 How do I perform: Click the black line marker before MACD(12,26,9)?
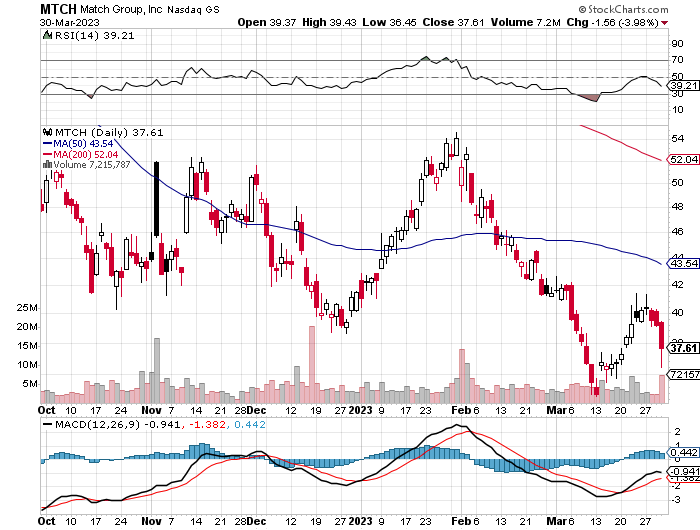(x=47, y=424)
